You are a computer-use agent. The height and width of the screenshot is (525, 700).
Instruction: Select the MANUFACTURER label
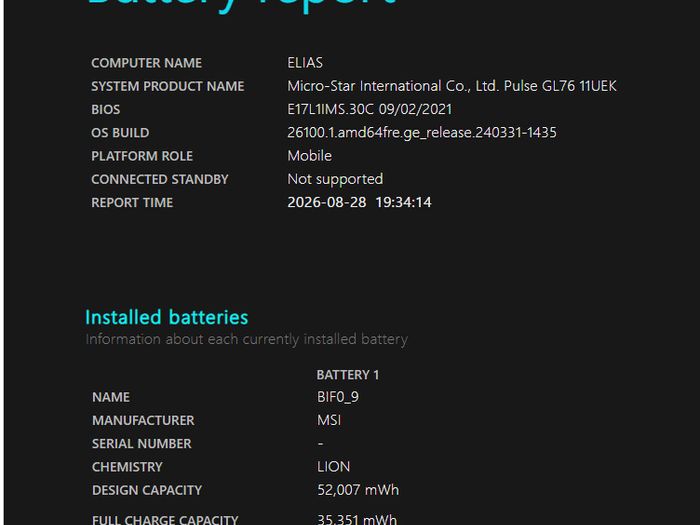click(x=143, y=420)
